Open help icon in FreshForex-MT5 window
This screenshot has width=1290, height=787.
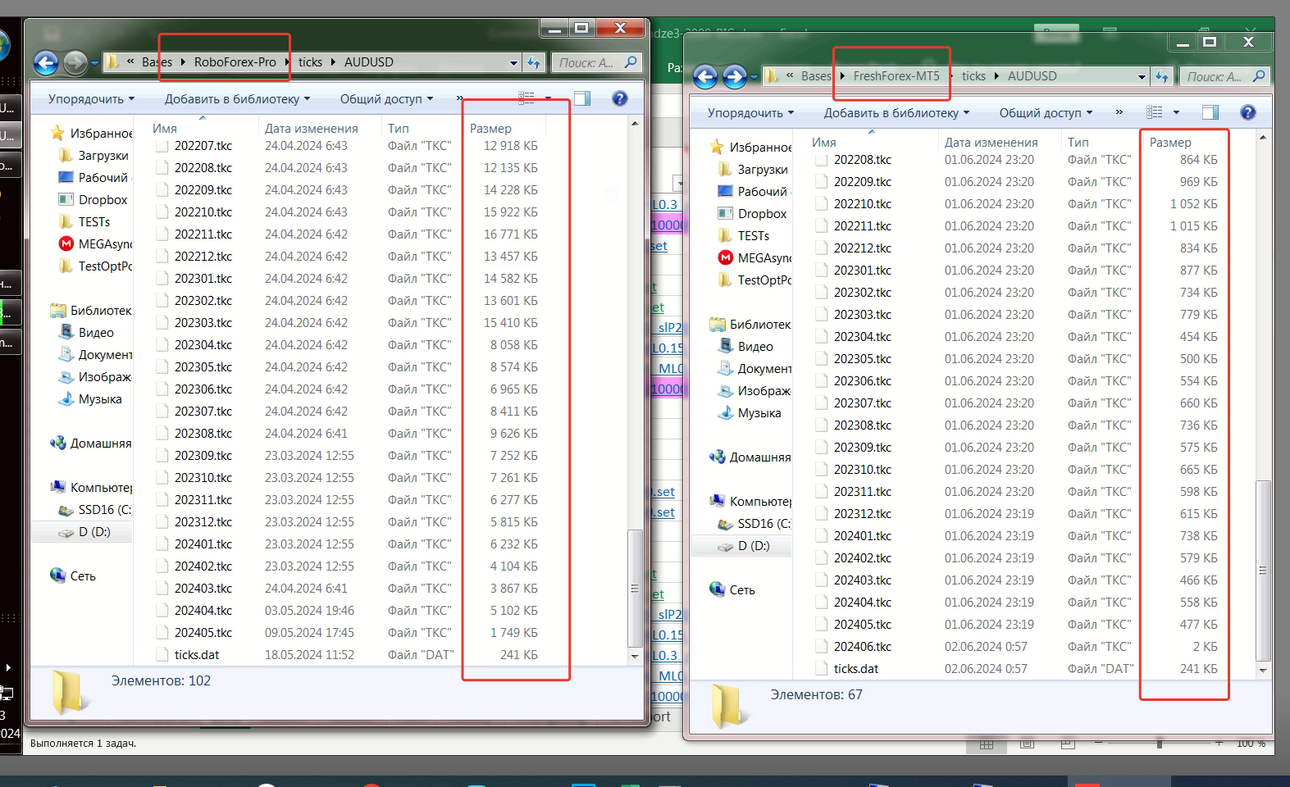coord(1247,112)
